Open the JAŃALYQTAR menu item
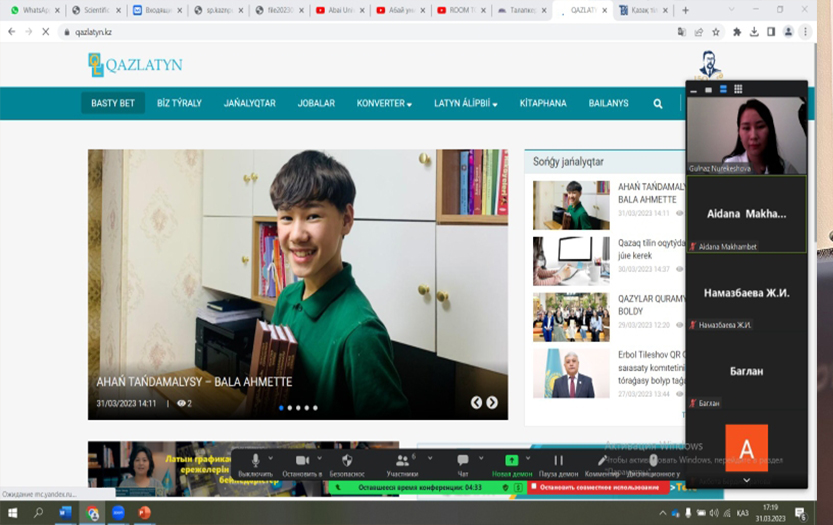Image resolution: width=833 pixels, height=525 pixels. coord(250,103)
